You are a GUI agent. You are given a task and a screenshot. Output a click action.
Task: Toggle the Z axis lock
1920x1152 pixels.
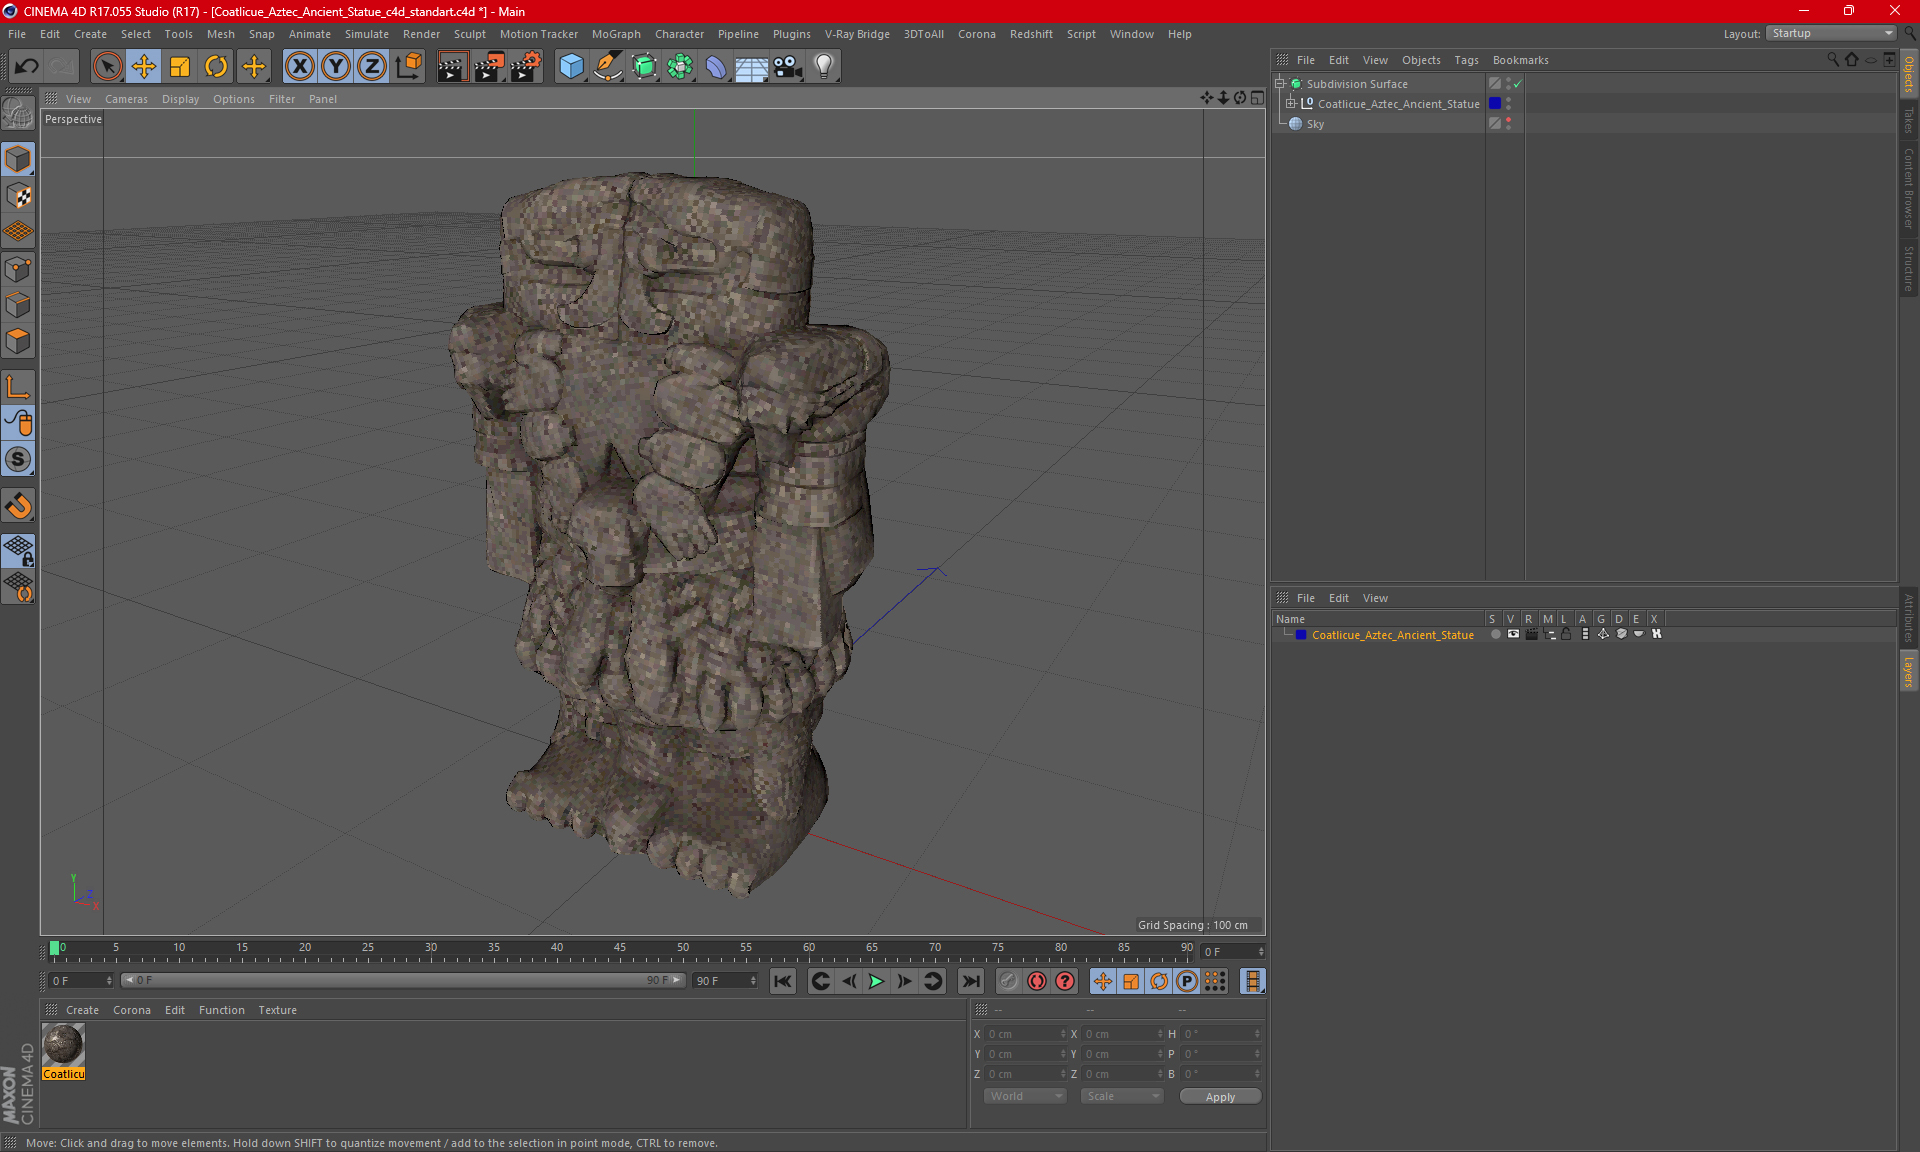coord(372,67)
